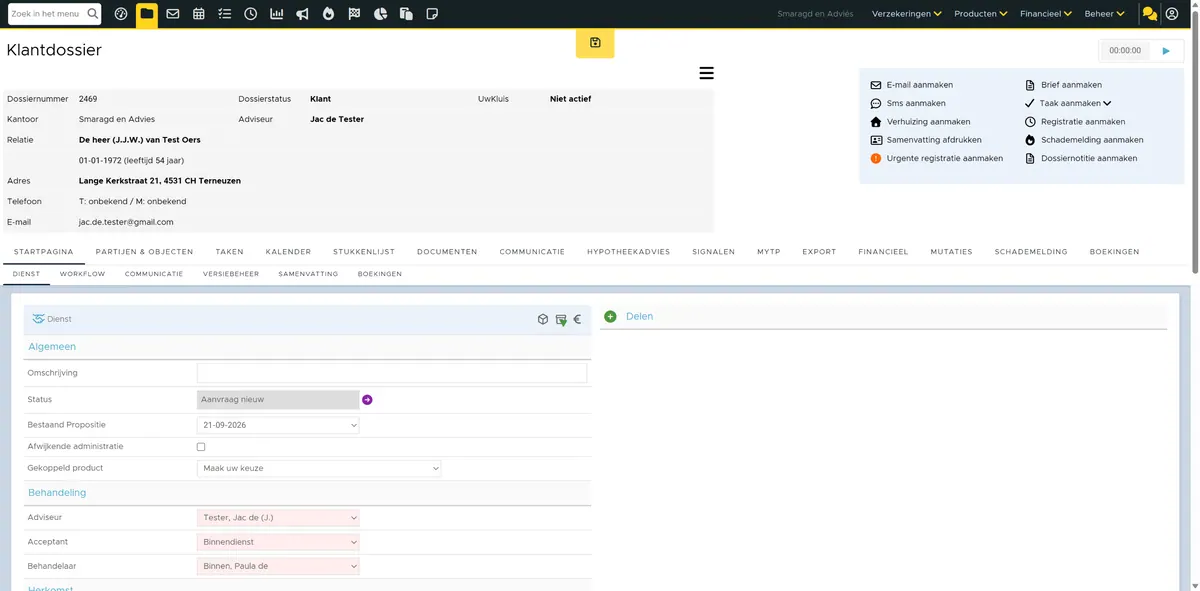This screenshot has width=1200, height=591.
Task: Open the Gekoppeld product dropdown
Action: [x=319, y=468]
